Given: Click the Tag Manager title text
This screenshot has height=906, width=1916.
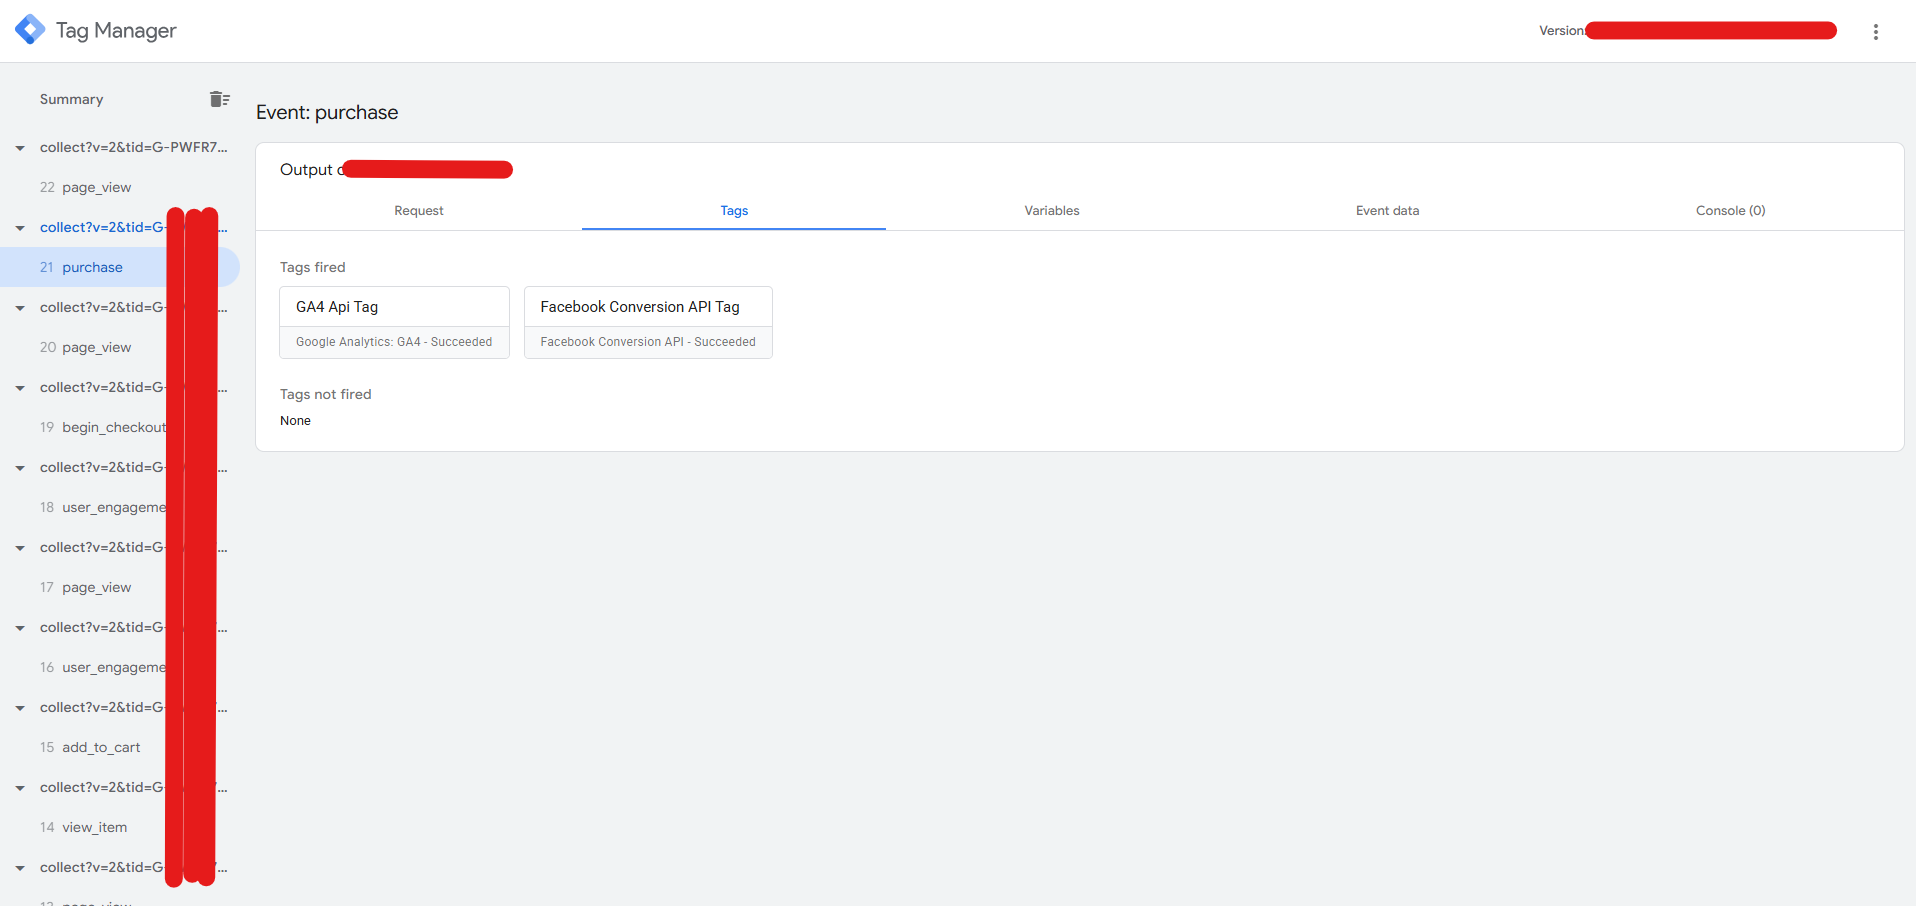Looking at the screenshot, I should (116, 31).
